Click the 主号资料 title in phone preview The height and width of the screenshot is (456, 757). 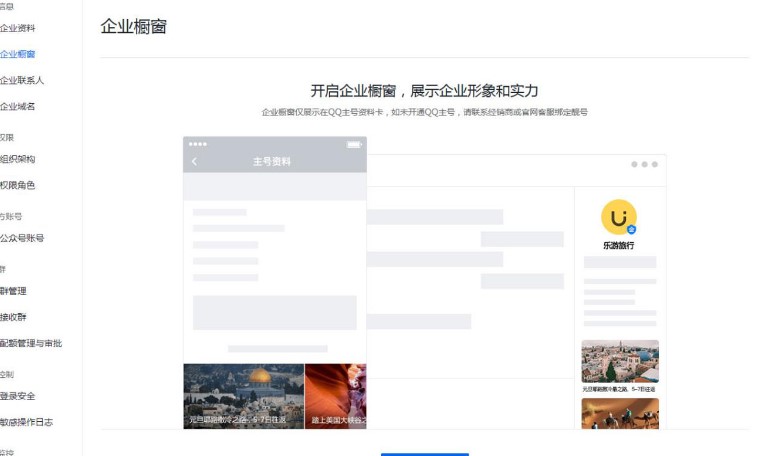[272, 162]
